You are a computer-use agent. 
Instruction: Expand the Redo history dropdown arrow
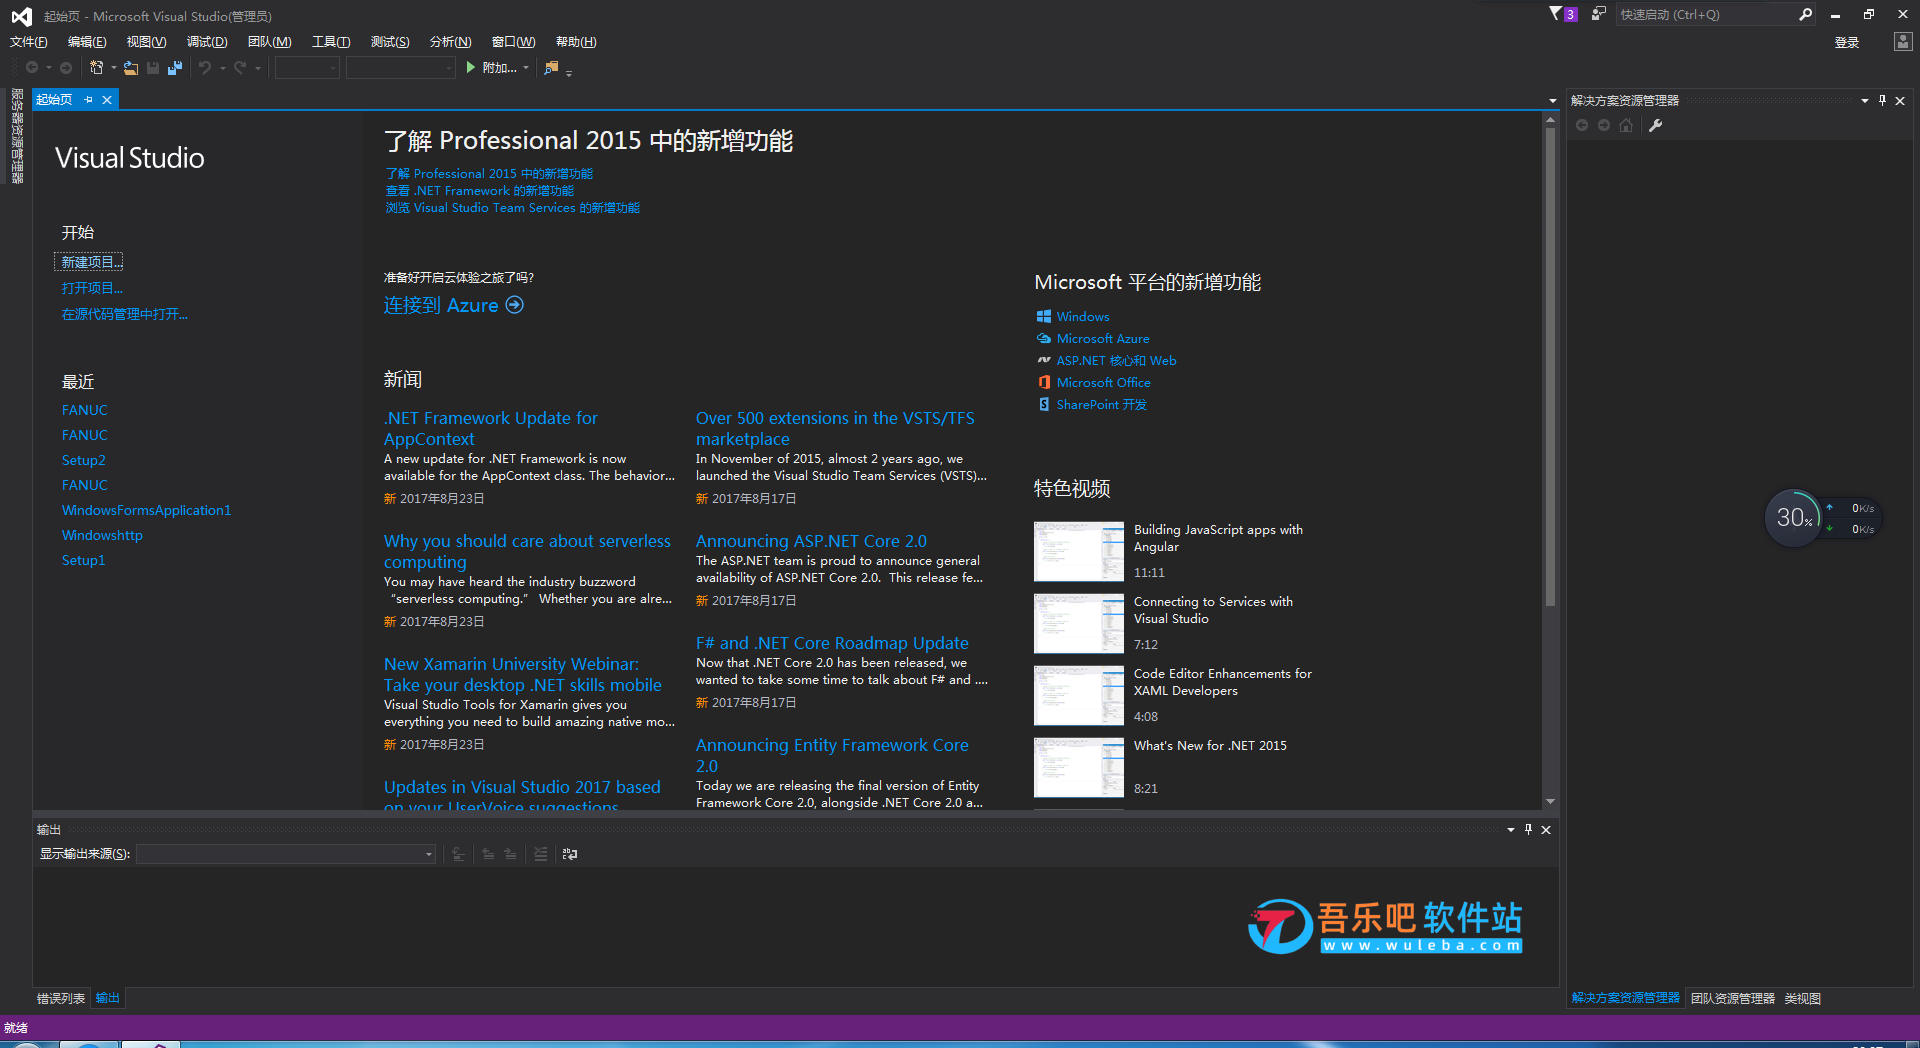click(x=258, y=68)
